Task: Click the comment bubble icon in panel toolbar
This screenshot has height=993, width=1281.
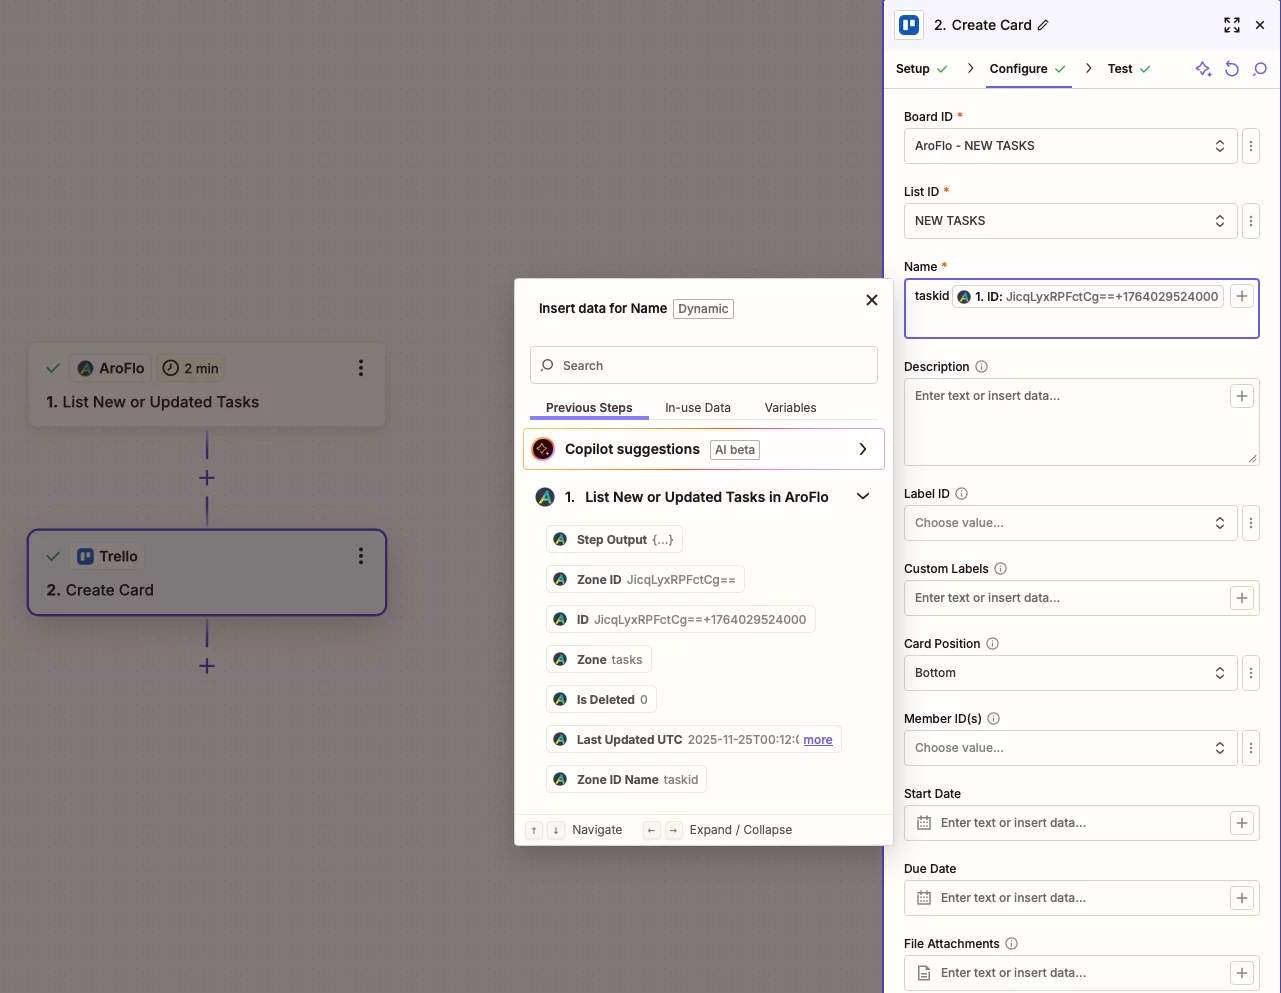Action: coord(1260,69)
